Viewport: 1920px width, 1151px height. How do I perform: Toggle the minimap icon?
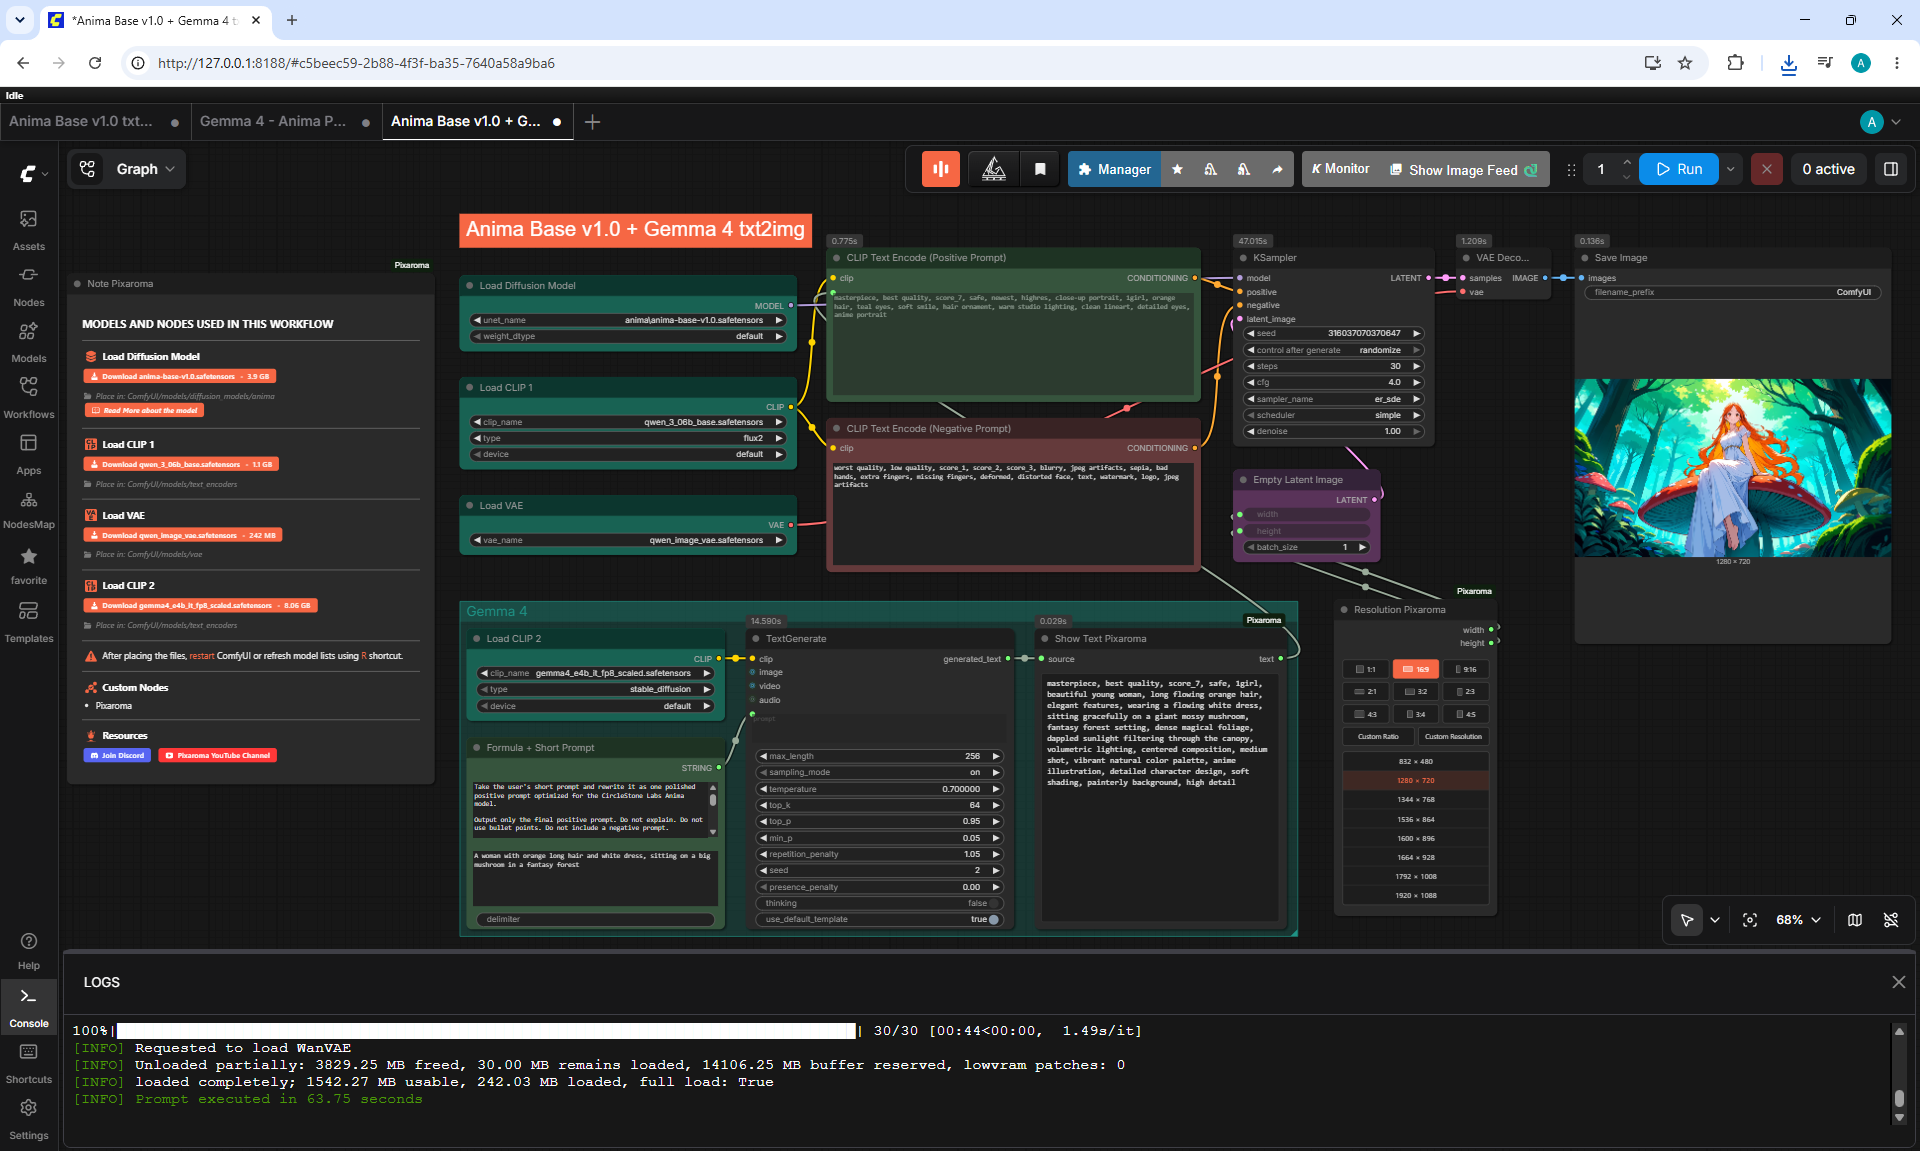[1855, 920]
